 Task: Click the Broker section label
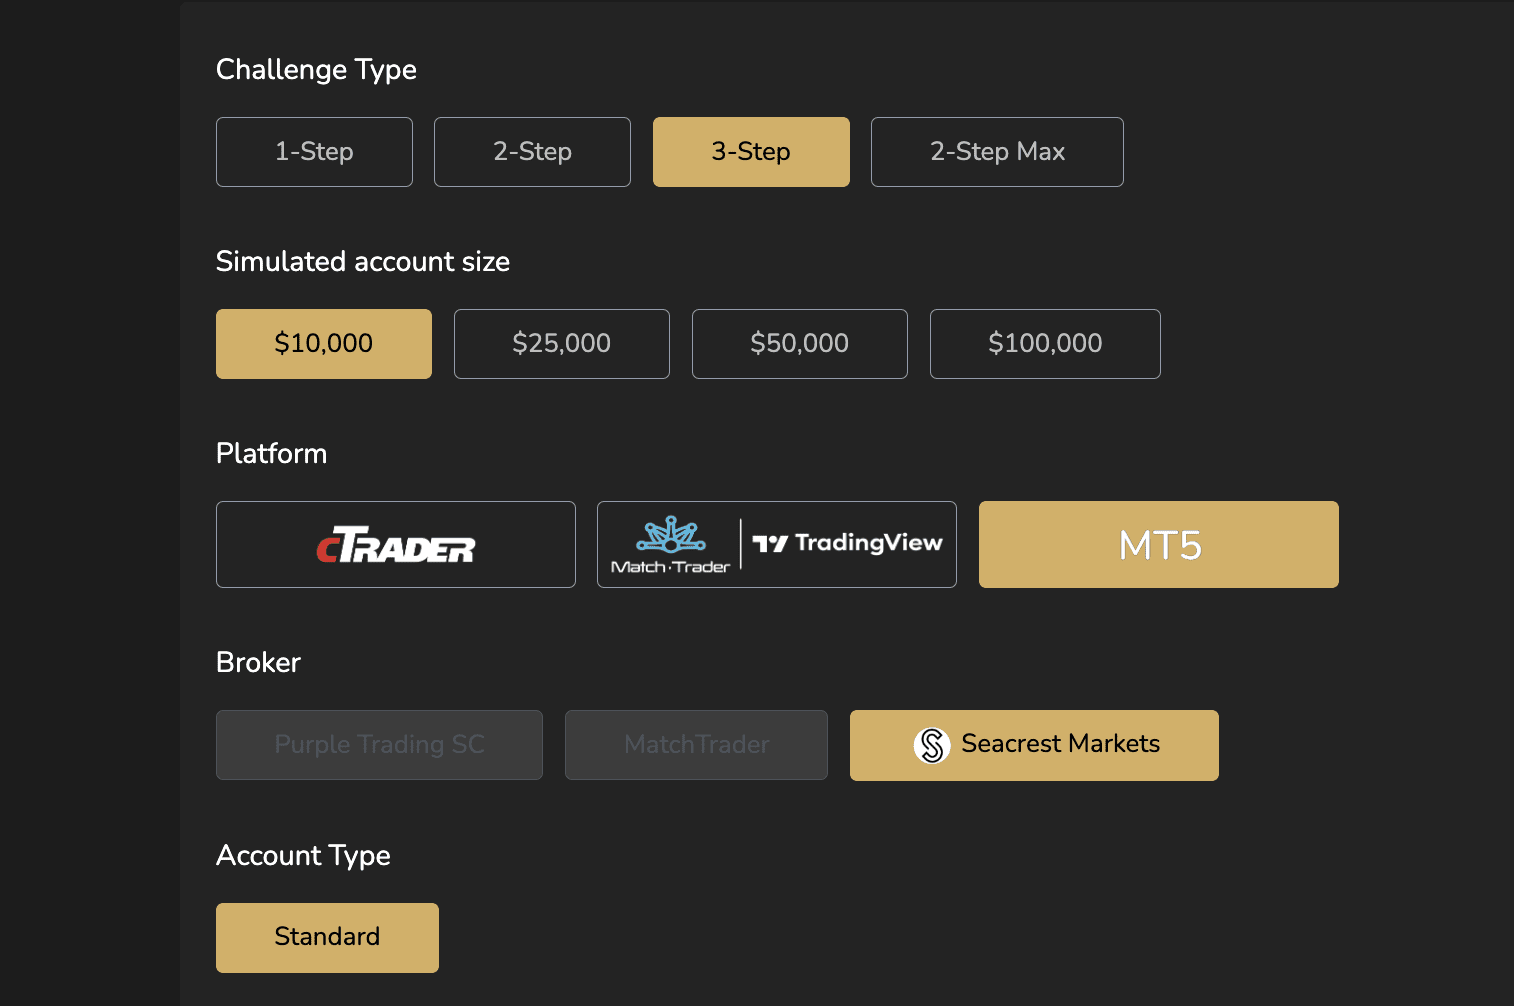[x=258, y=663]
